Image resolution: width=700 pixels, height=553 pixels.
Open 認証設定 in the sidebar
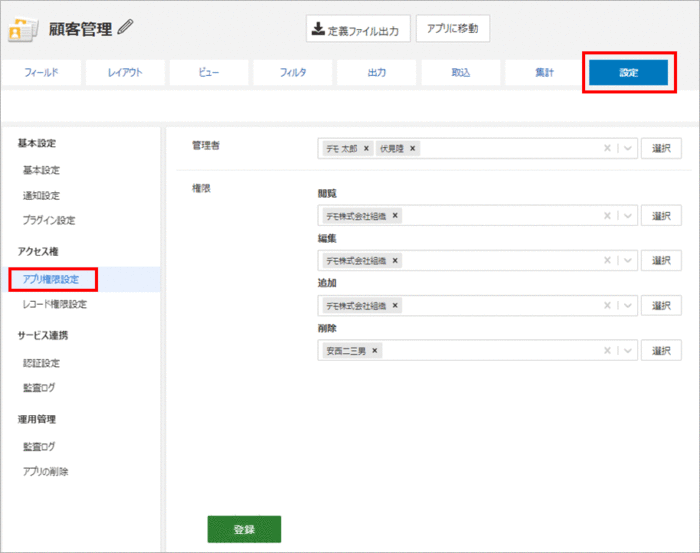(41, 363)
